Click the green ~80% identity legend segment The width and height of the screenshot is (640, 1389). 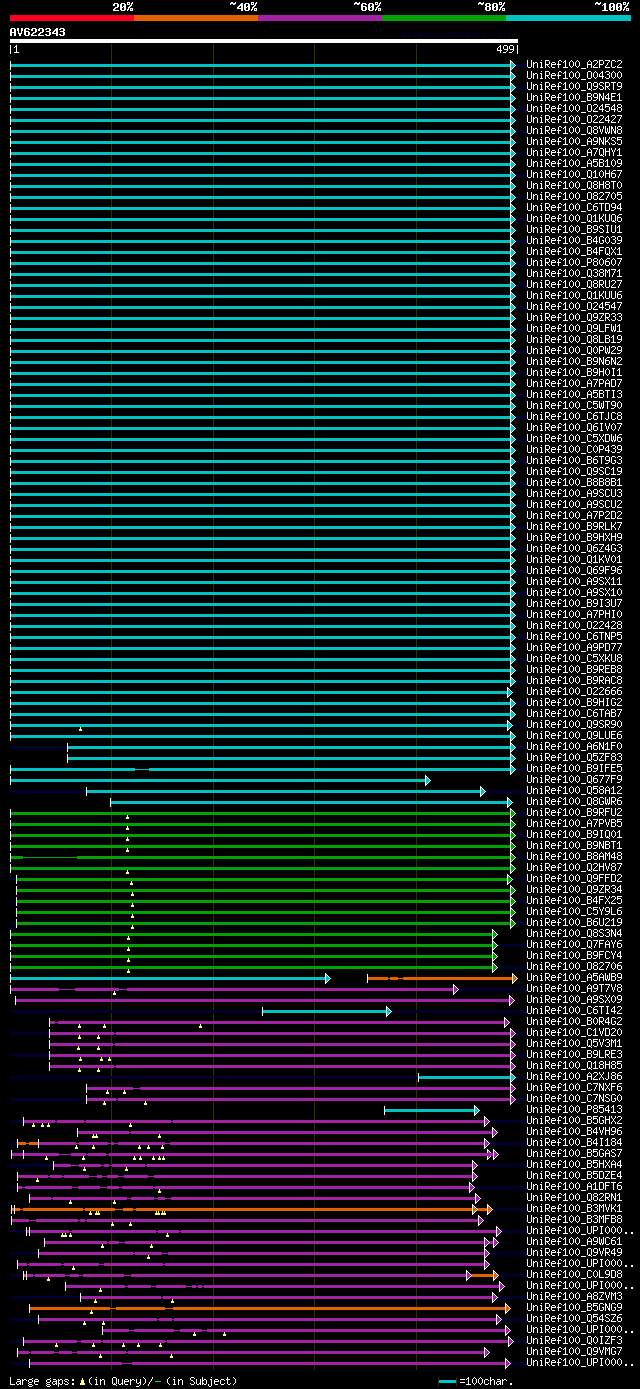pos(444,17)
